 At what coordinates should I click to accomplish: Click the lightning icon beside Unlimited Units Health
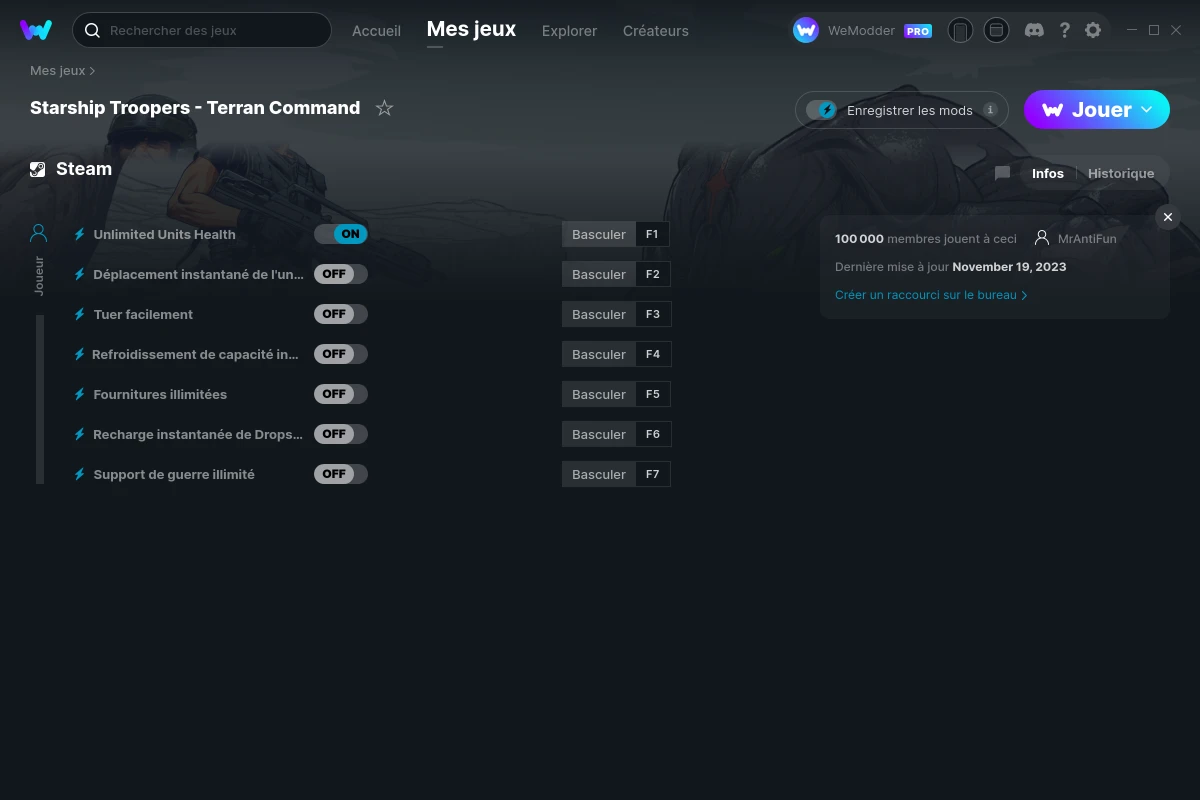pos(80,234)
